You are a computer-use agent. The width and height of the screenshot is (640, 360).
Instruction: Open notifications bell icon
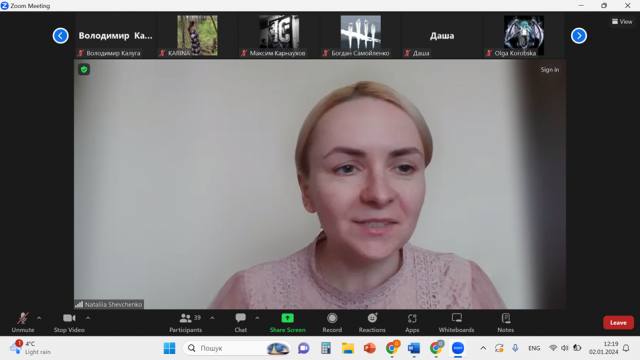click(x=626, y=348)
